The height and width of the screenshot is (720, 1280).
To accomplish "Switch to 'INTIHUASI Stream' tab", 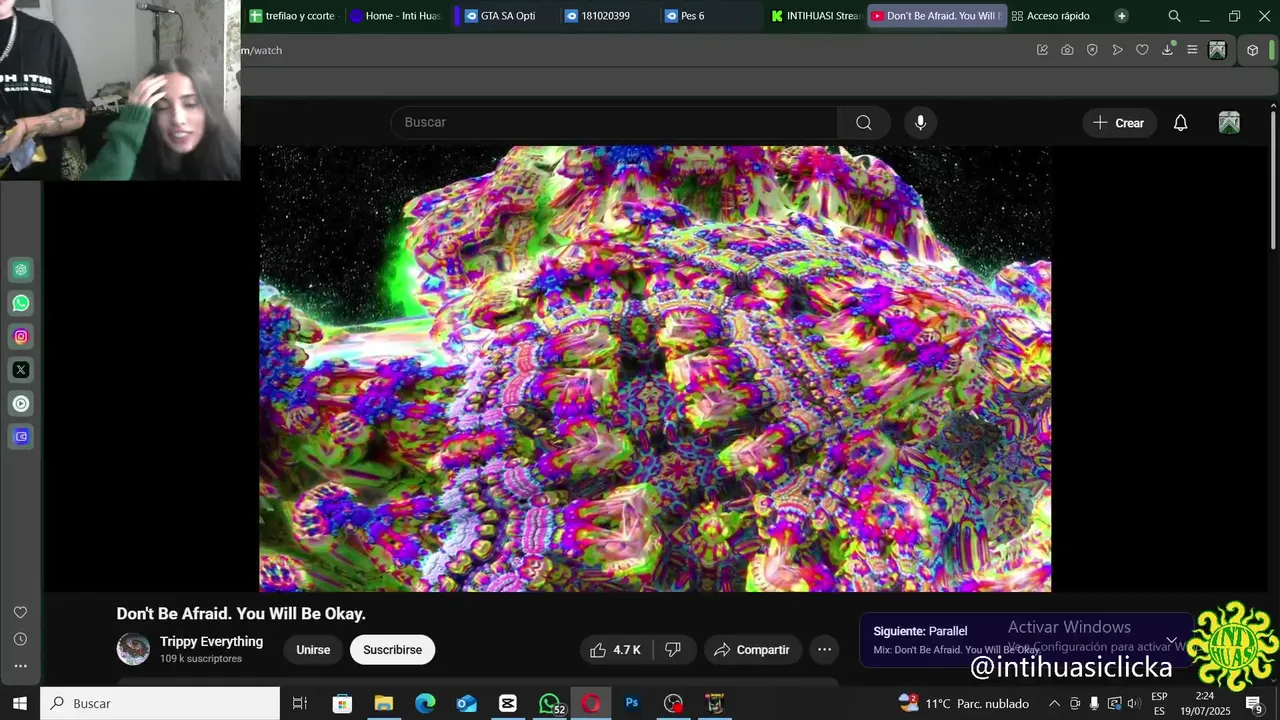I will coord(815,16).
